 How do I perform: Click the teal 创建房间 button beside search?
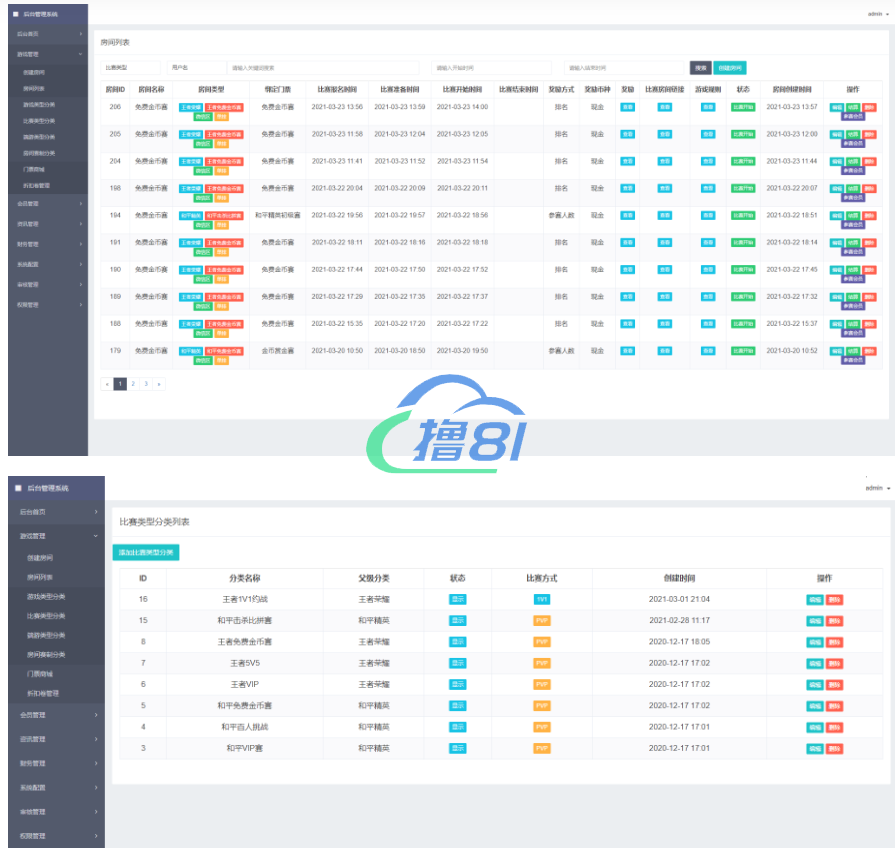730,68
